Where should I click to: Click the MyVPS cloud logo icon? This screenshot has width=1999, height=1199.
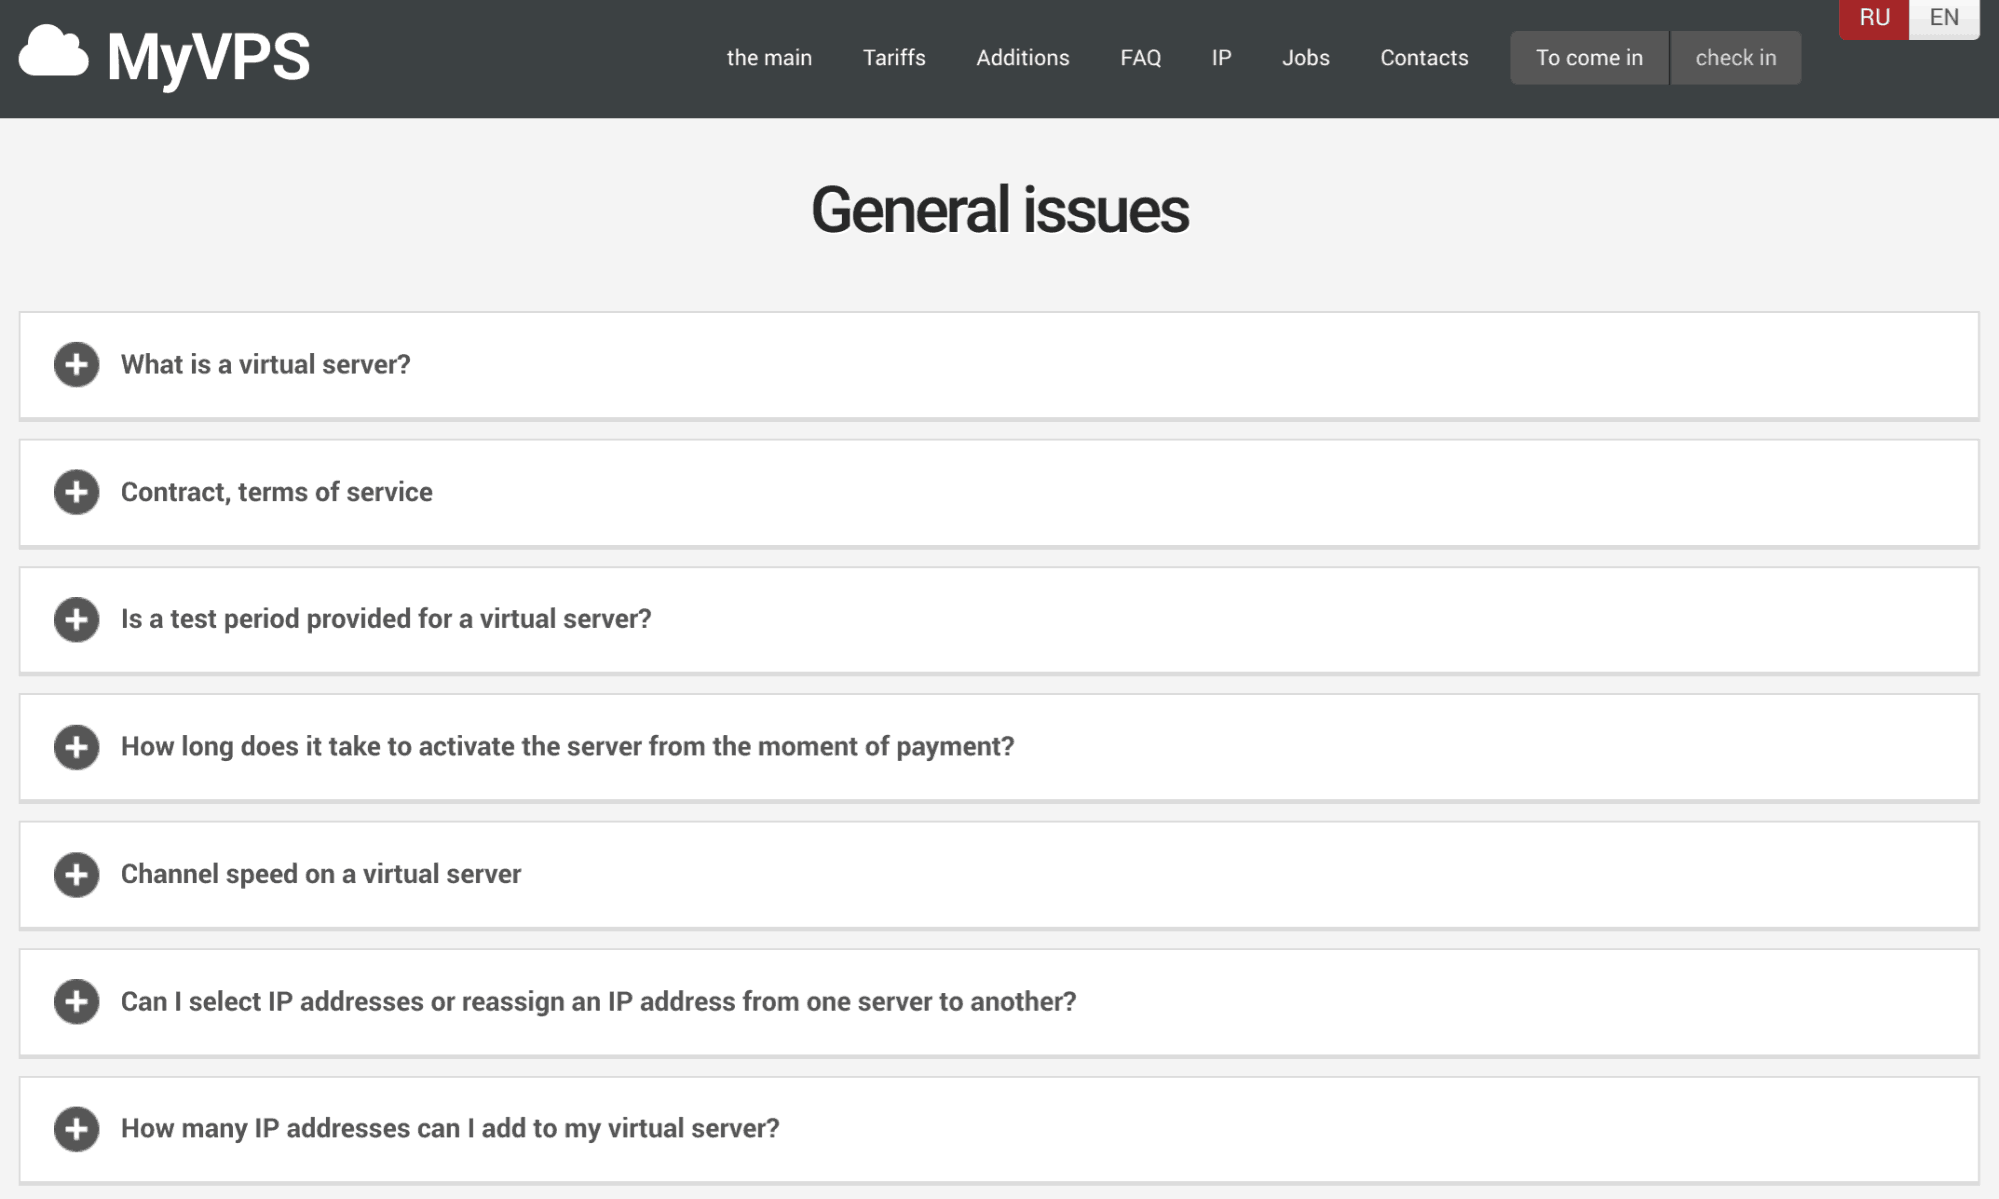click(x=53, y=57)
